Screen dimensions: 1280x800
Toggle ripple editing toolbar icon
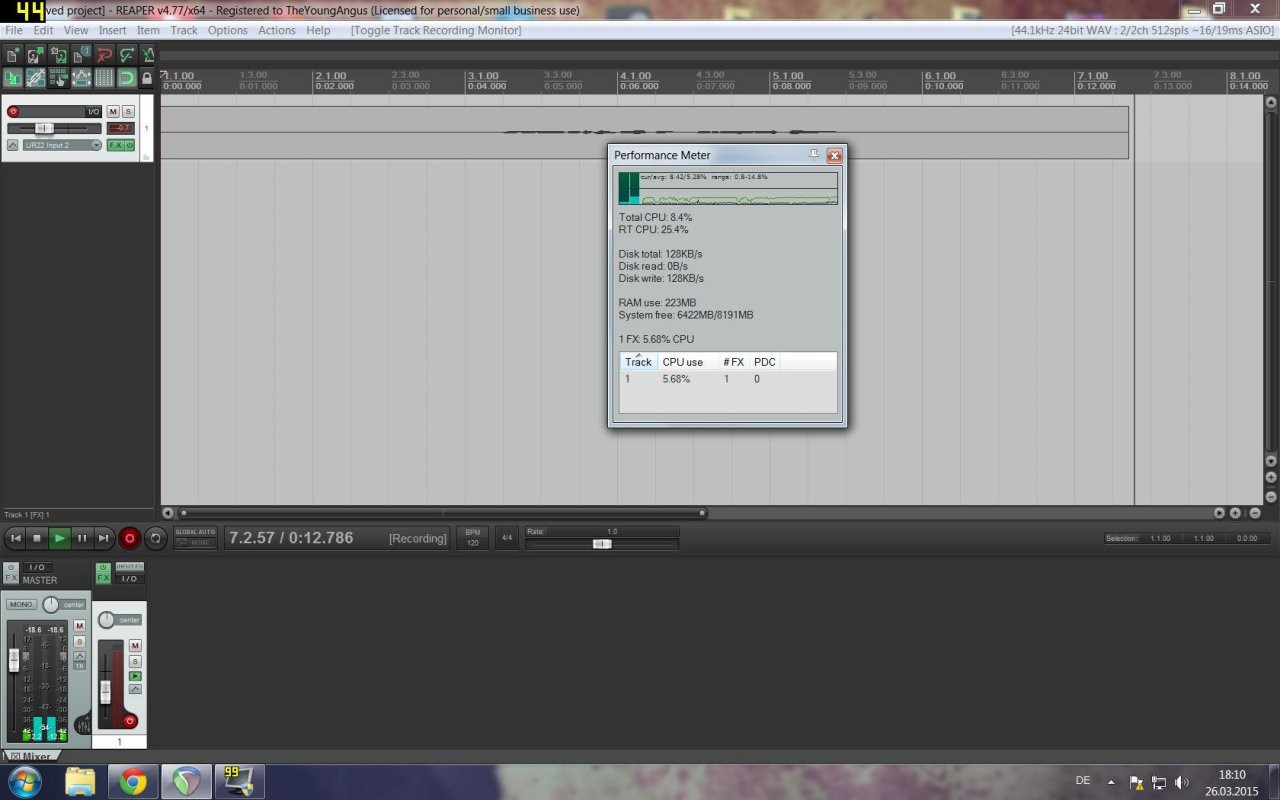(x=58, y=78)
